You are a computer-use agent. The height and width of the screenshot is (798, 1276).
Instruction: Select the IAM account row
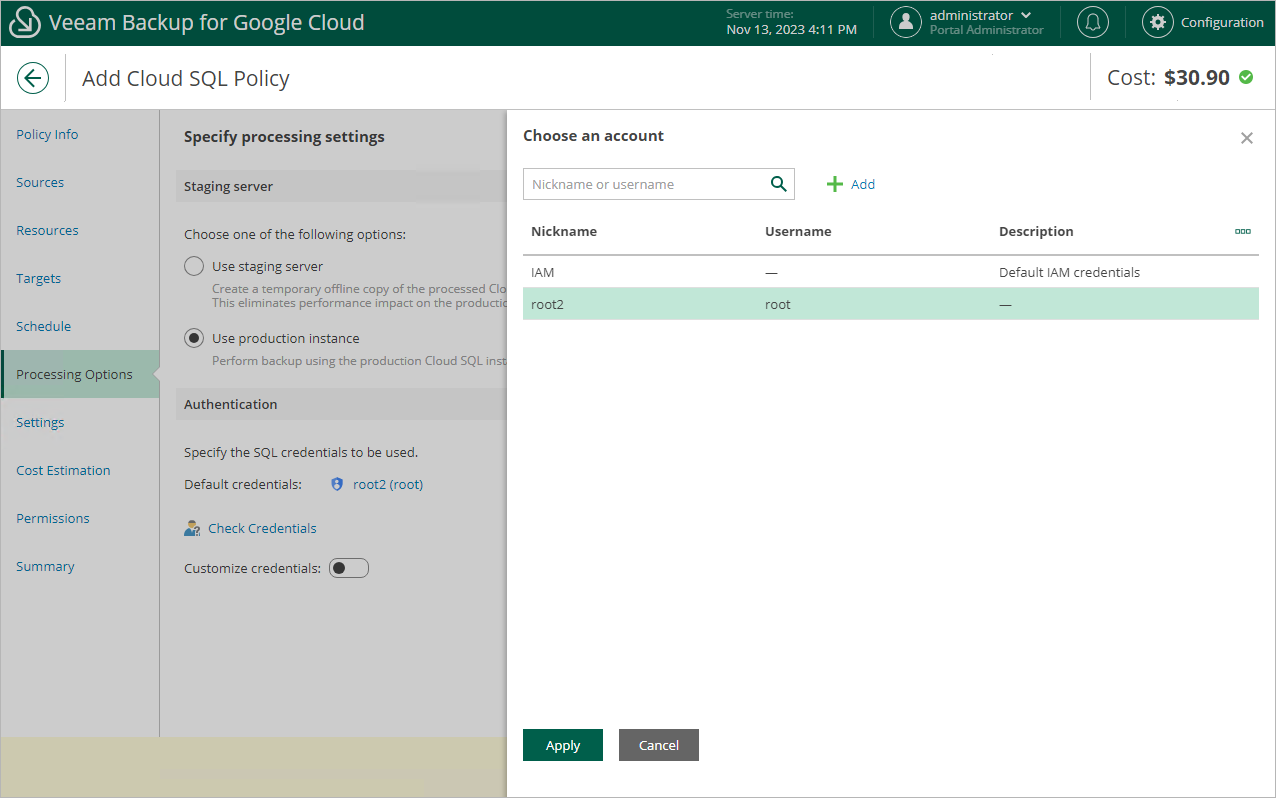pos(890,272)
